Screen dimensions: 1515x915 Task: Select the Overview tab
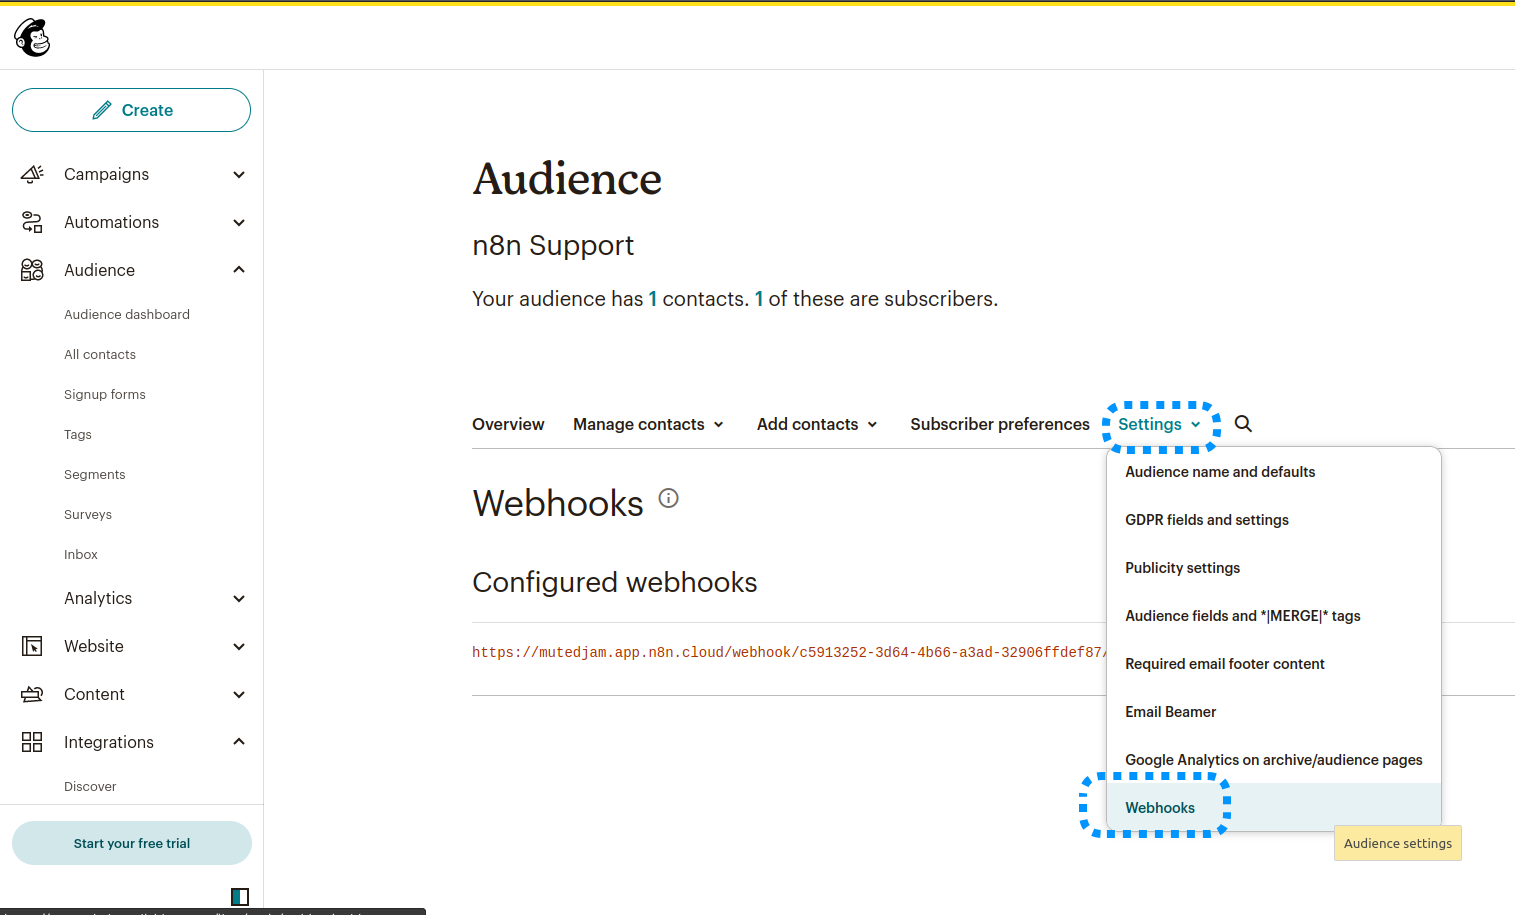[507, 424]
